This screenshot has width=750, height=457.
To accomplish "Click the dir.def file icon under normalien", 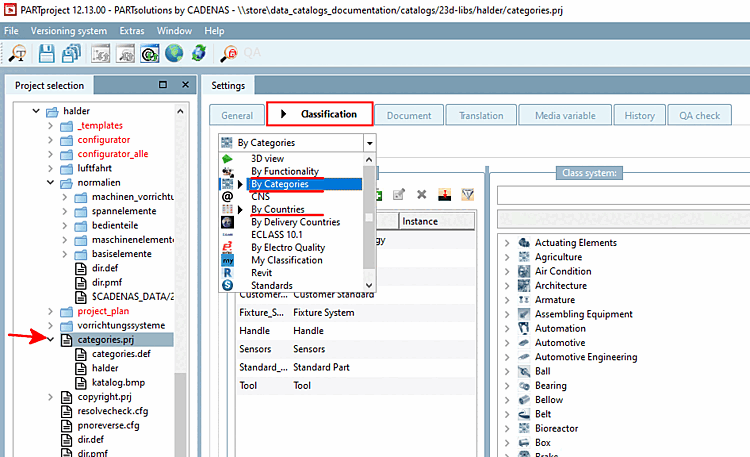I will point(80,268).
